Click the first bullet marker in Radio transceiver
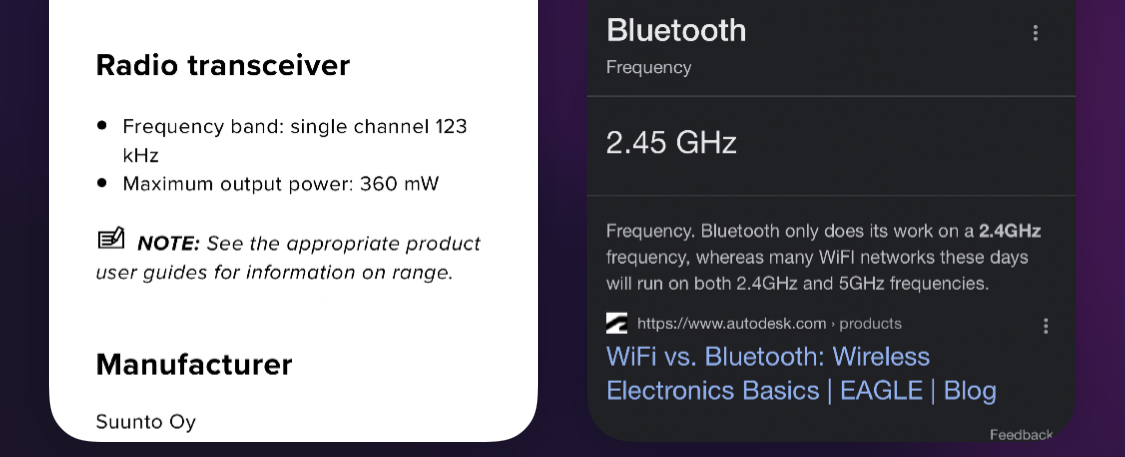The width and height of the screenshot is (1125, 457). pyautogui.click(x=102, y=126)
